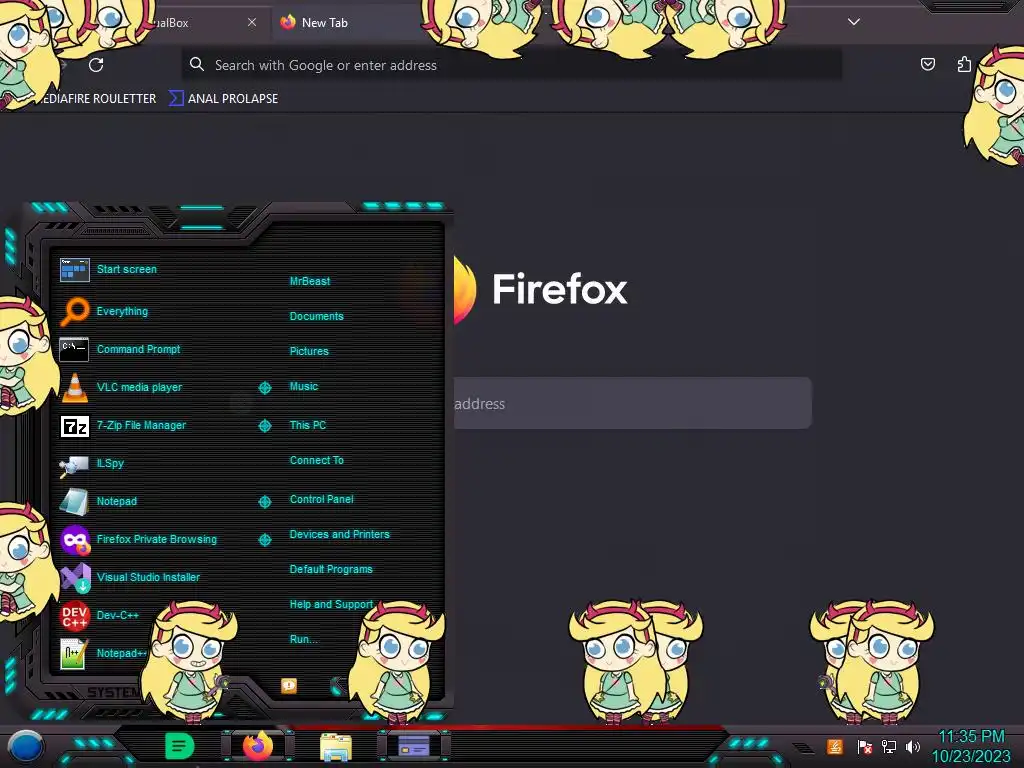Expand VLC media player jump list arrow

[264, 388]
